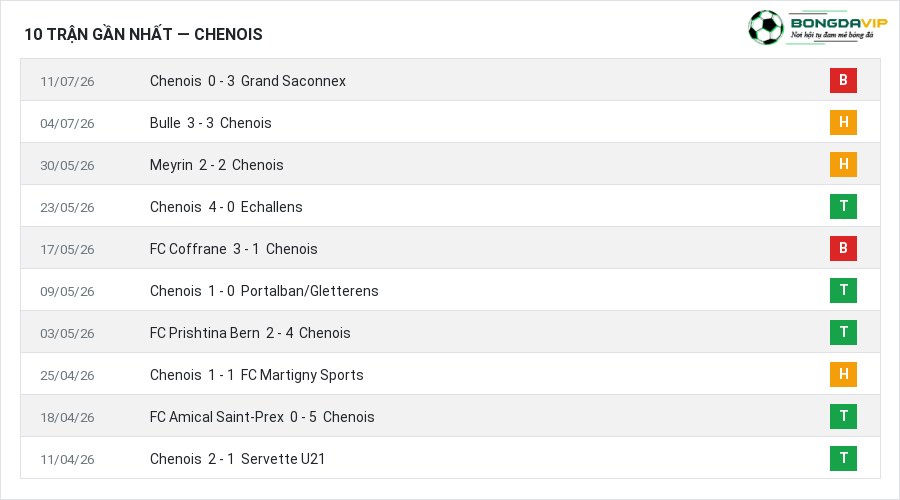Viewport: 900px width, 500px height.
Task: Click the green T badge for FC Amical Saint-Prex match
Action: [843, 416]
